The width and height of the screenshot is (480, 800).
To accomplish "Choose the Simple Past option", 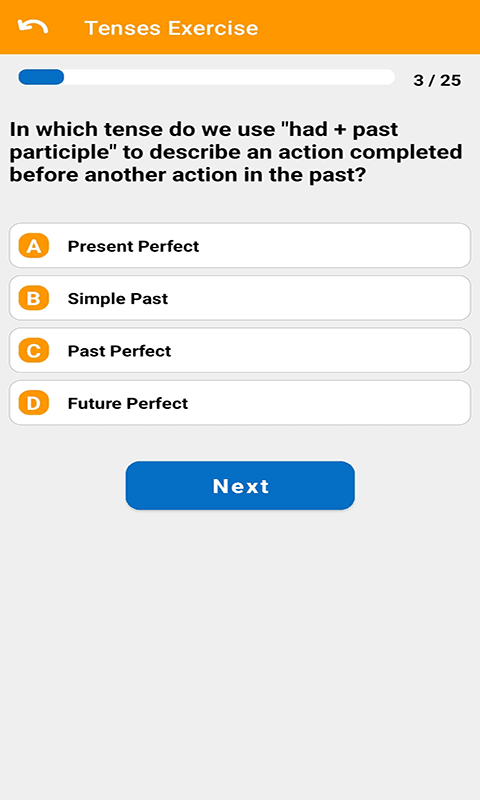I will (x=240, y=298).
